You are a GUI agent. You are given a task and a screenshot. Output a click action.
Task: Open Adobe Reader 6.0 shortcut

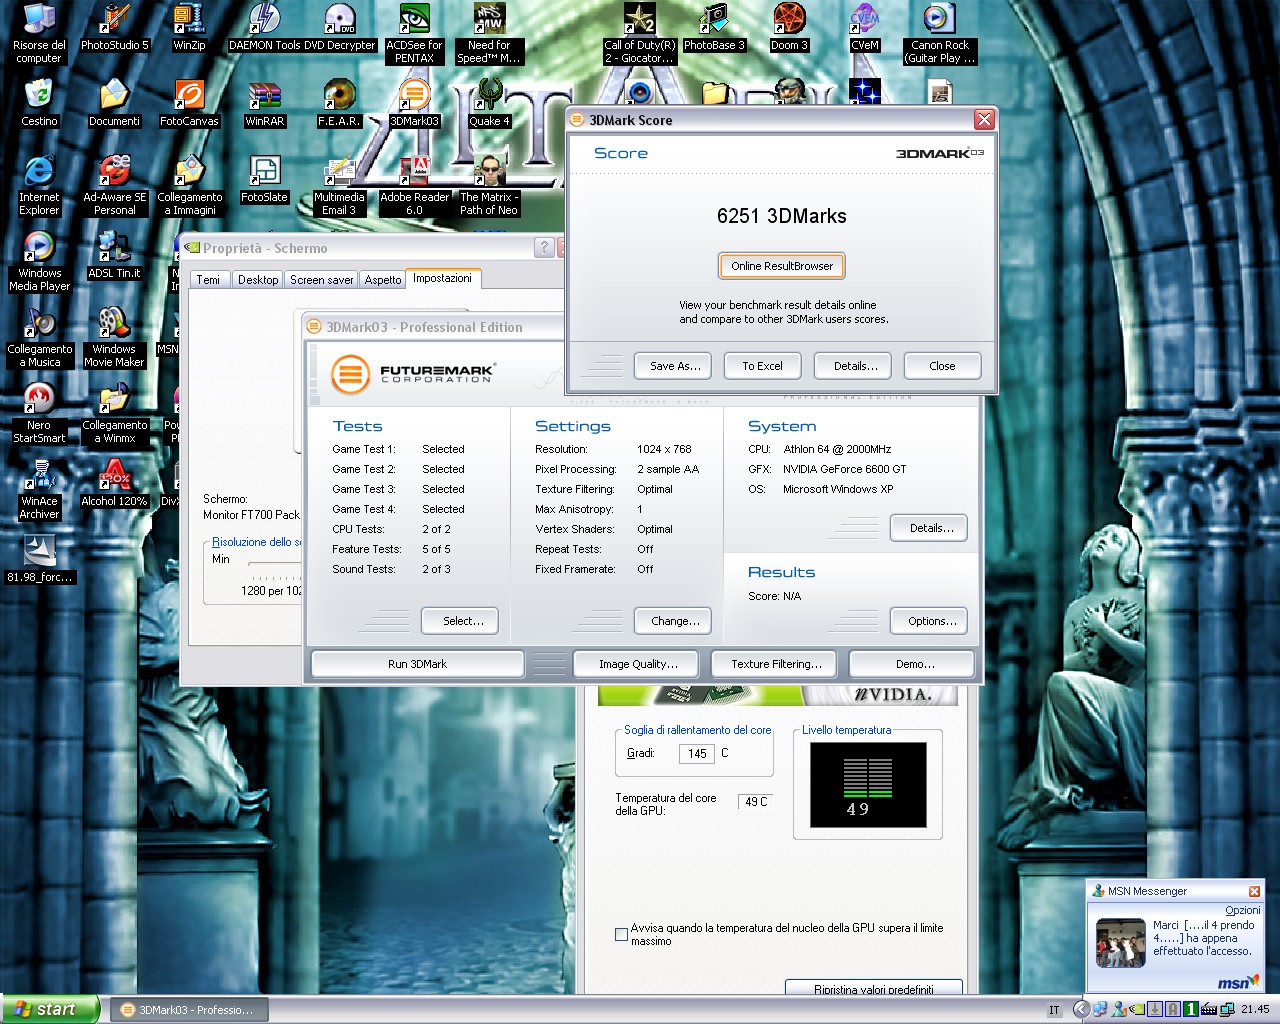coord(414,186)
